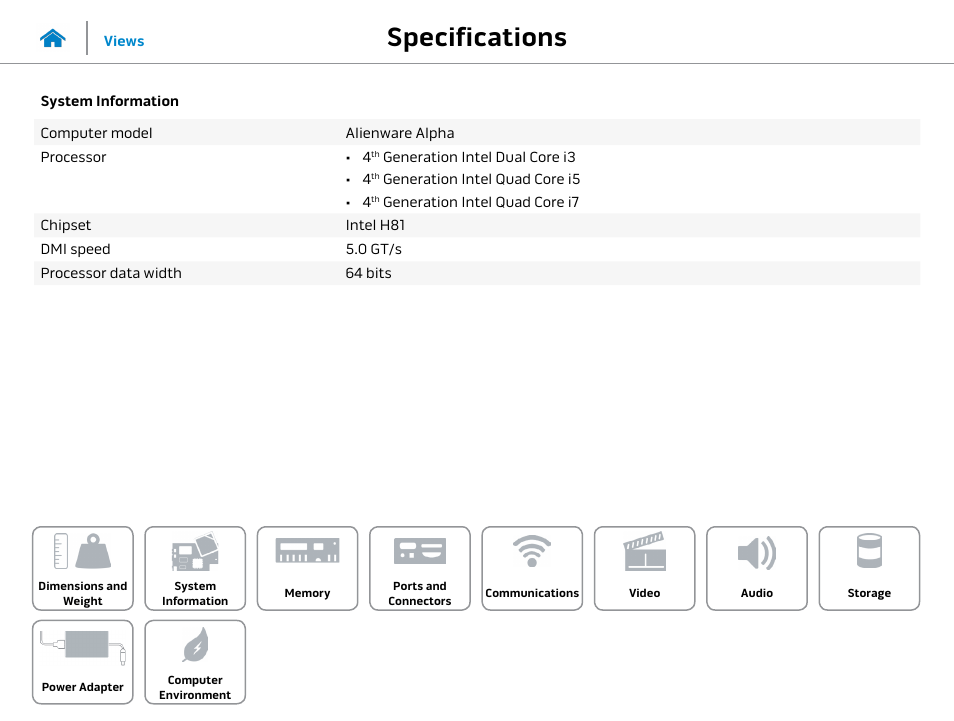
Task: Click the Processor row label
Action: pyautogui.click(x=74, y=157)
